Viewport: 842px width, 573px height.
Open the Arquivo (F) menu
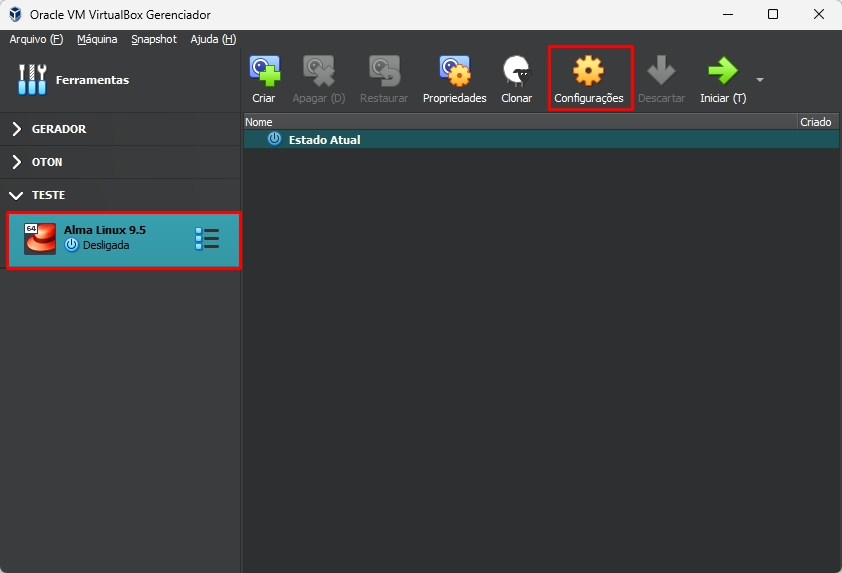[x=36, y=39]
